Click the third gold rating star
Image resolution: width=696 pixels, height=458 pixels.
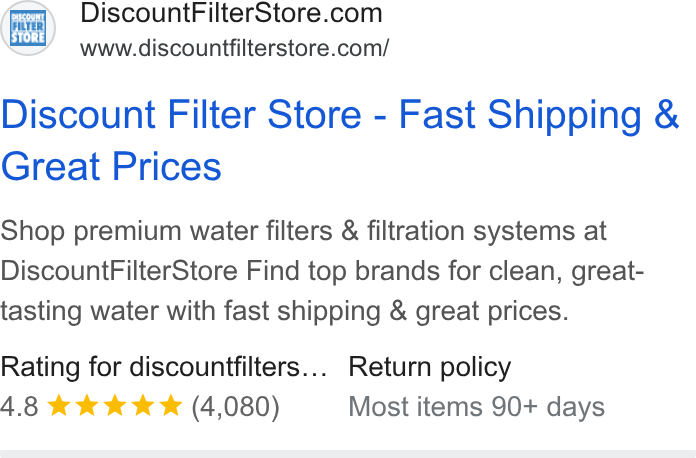point(115,406)
